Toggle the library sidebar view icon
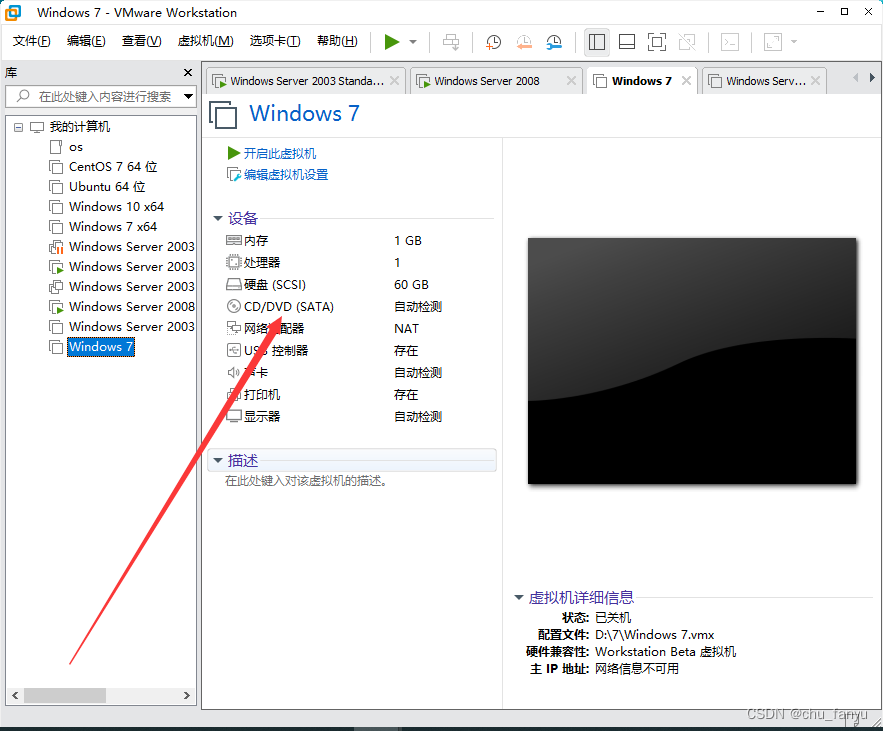The width and height of the screenshot is (883, 731). [597, 42]
